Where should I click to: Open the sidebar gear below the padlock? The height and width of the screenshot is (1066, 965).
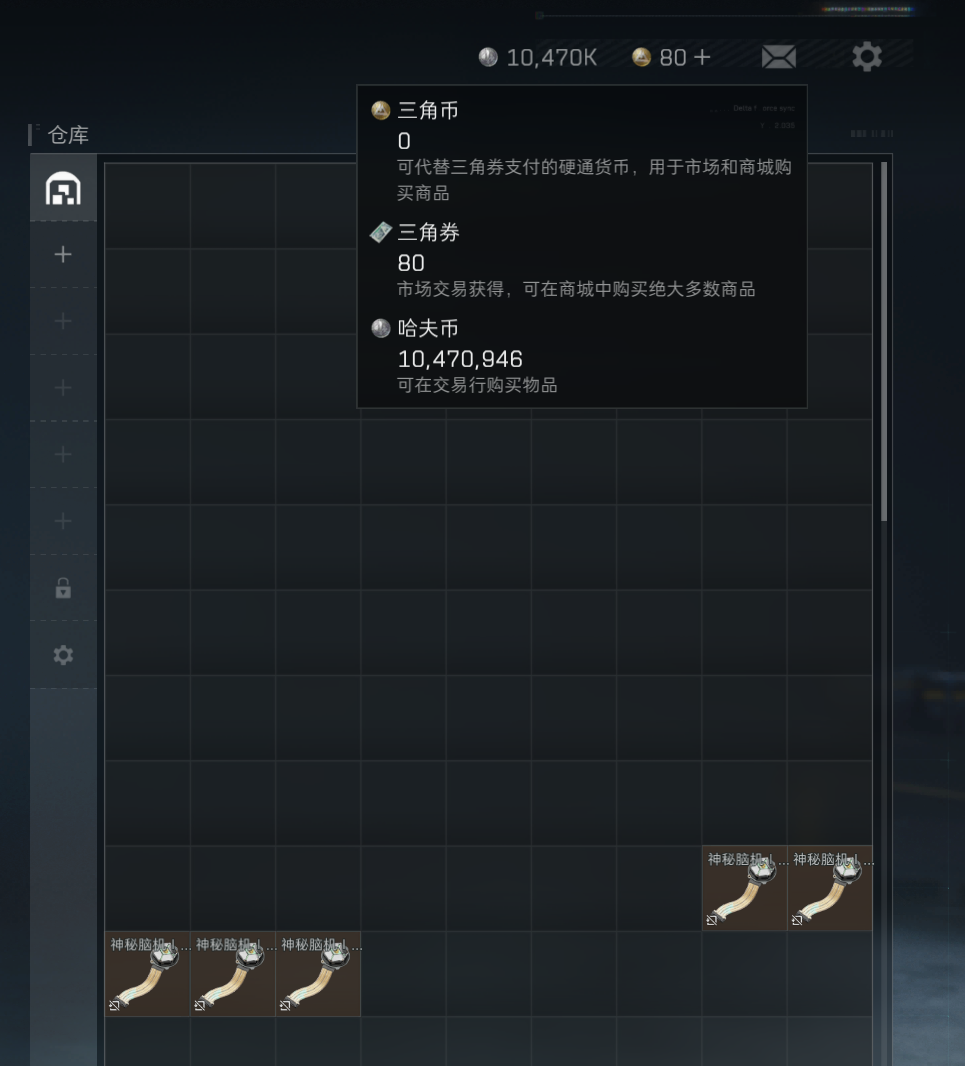[x=63, y=655]
